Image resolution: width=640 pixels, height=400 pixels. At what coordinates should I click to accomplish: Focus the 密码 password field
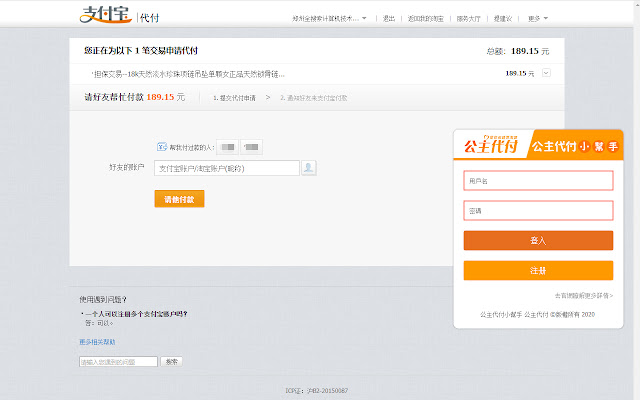click(538, 211)
